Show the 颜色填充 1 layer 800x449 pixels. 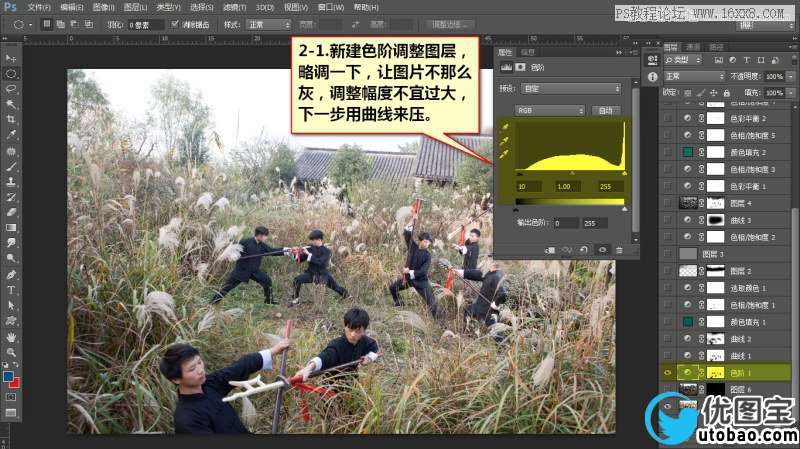pyautogui.click(x=667, y=322)
